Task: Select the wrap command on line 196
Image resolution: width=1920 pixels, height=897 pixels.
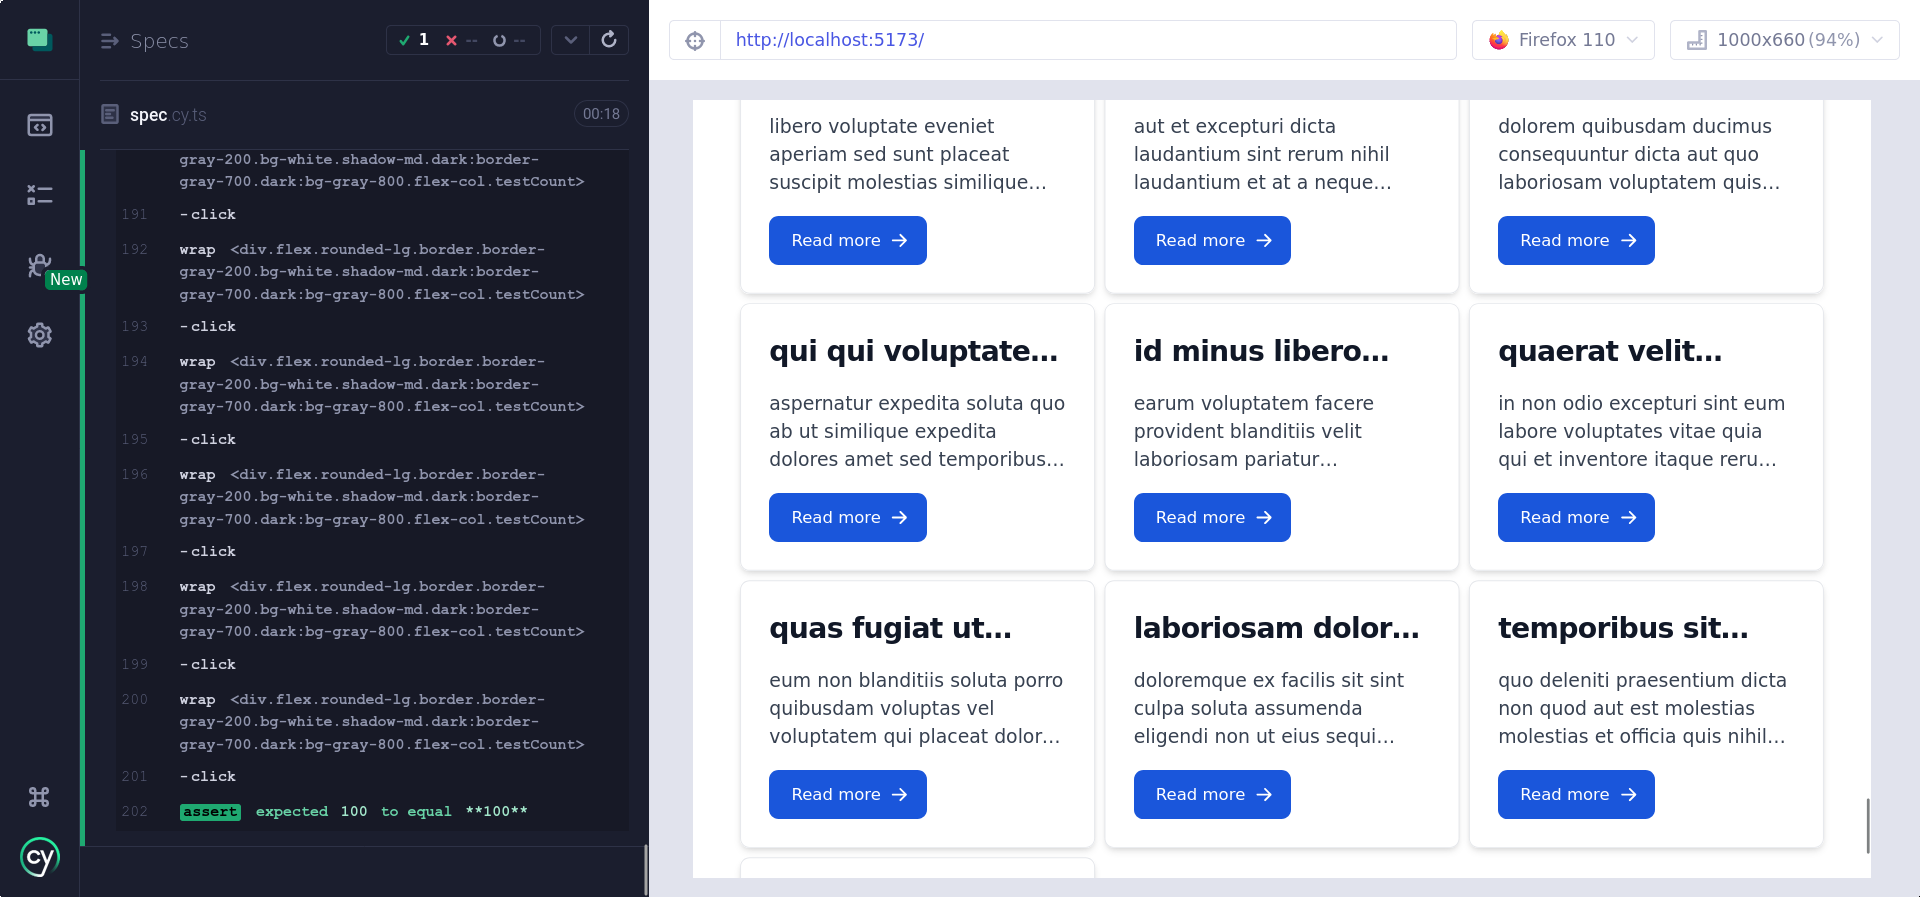Action: (x=372, y=497)
